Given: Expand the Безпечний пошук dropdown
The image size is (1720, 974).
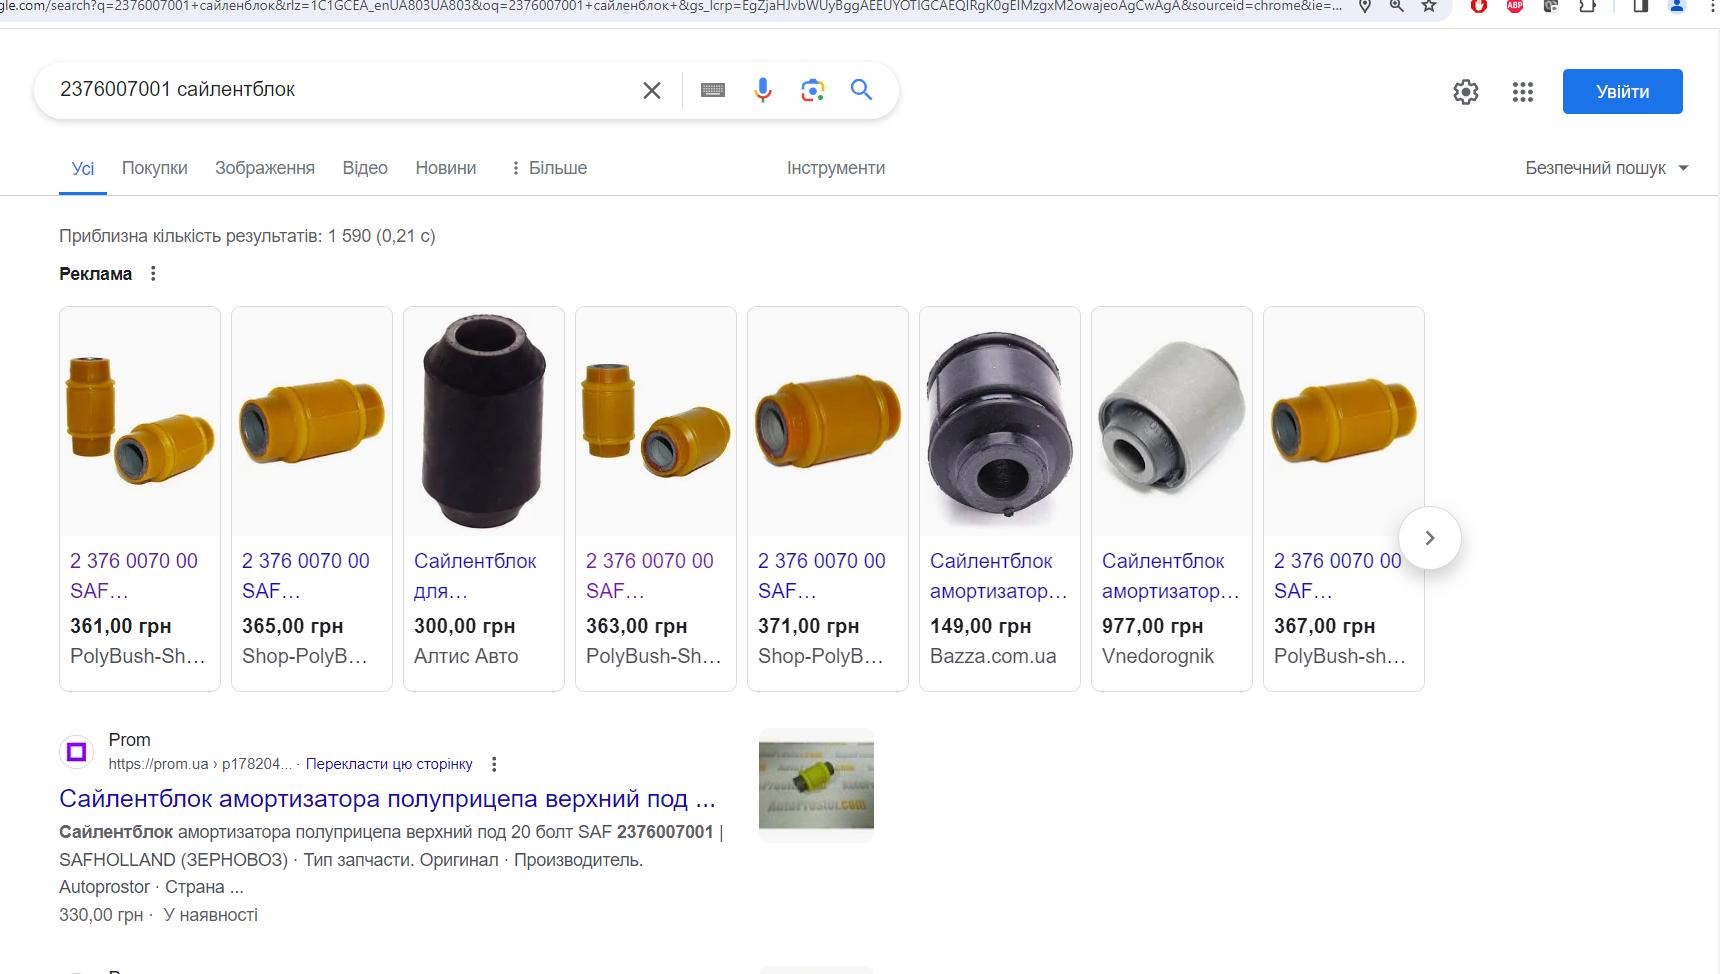Looking at the screenshot, I should click(x=1607, y=168).
